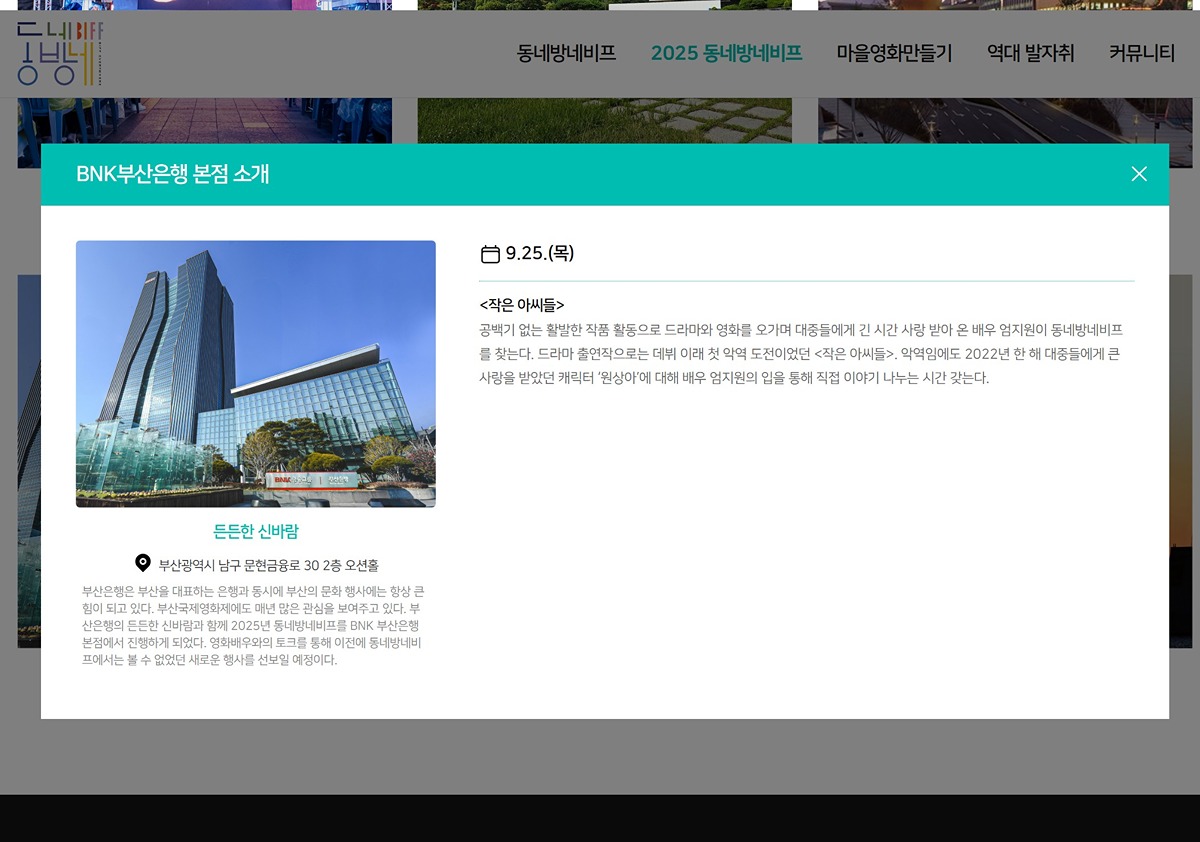Click the 동네방네 BIFF logo

coord(60,53)
